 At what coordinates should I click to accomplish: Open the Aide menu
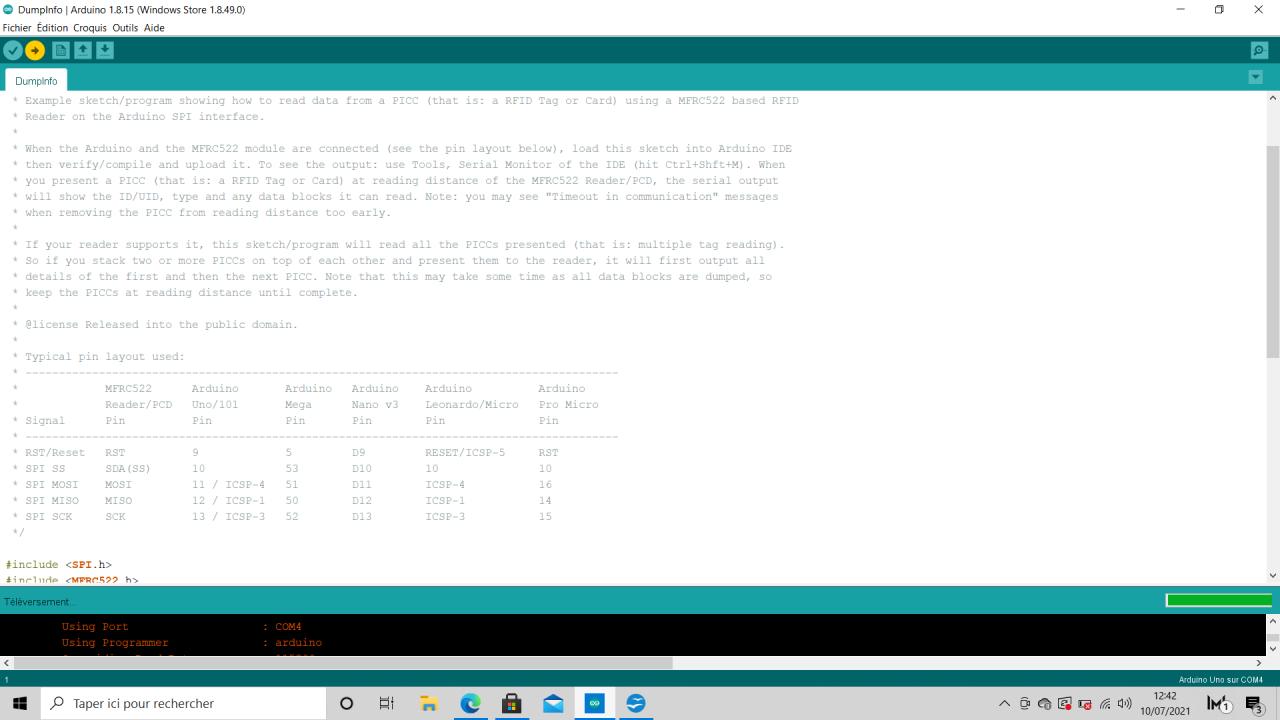tap(154, 28)
